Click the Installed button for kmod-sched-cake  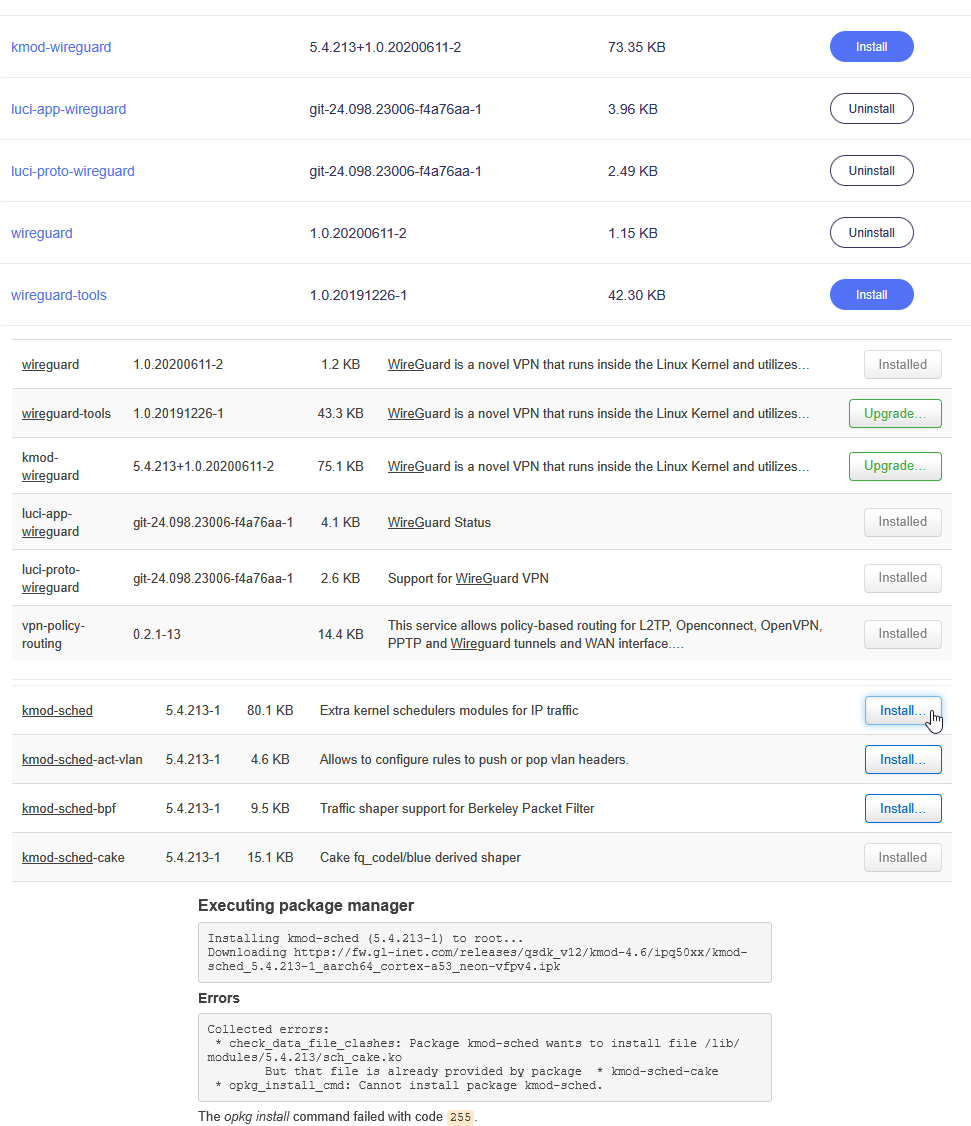(902, 857)
